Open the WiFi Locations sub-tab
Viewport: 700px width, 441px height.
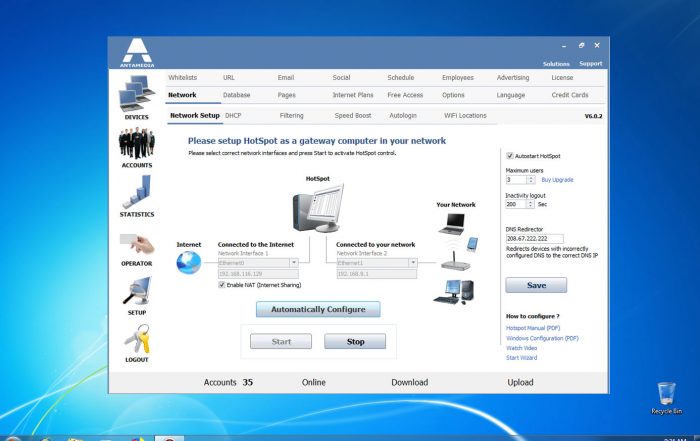(x=465, y=115)
